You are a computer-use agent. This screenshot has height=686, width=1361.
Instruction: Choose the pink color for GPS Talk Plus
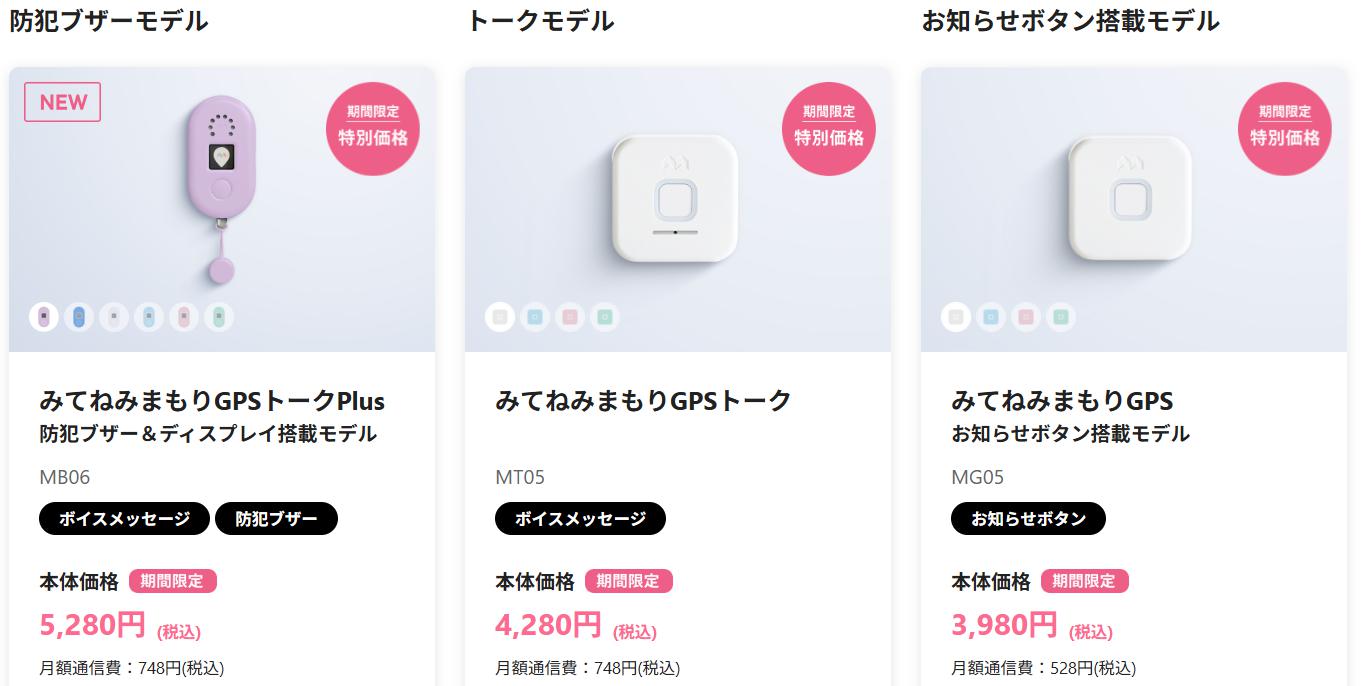[184, 318]
